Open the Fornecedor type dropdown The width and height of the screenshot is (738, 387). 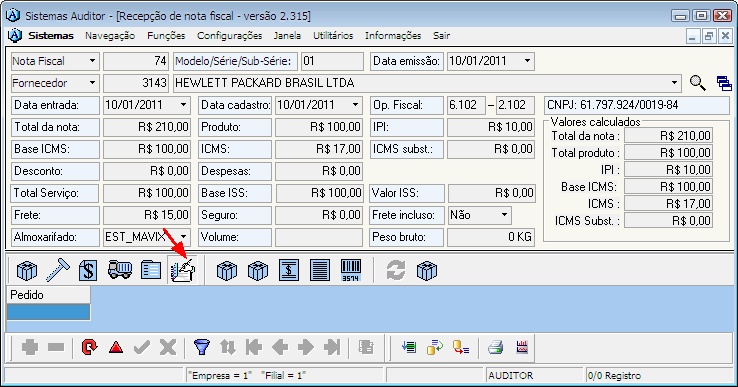[92, 83]
